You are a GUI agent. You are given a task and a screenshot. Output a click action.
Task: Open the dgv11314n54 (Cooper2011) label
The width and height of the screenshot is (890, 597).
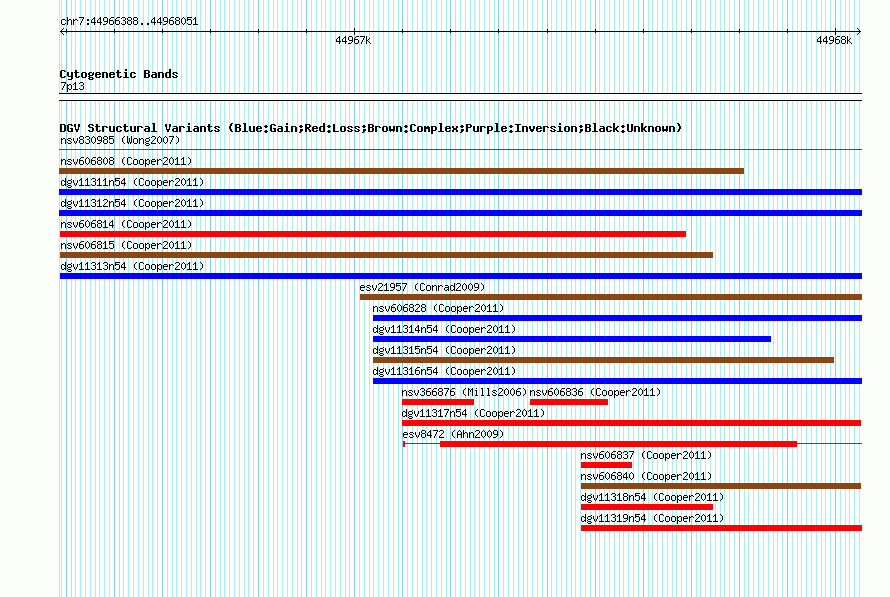(x=444, y=329)
